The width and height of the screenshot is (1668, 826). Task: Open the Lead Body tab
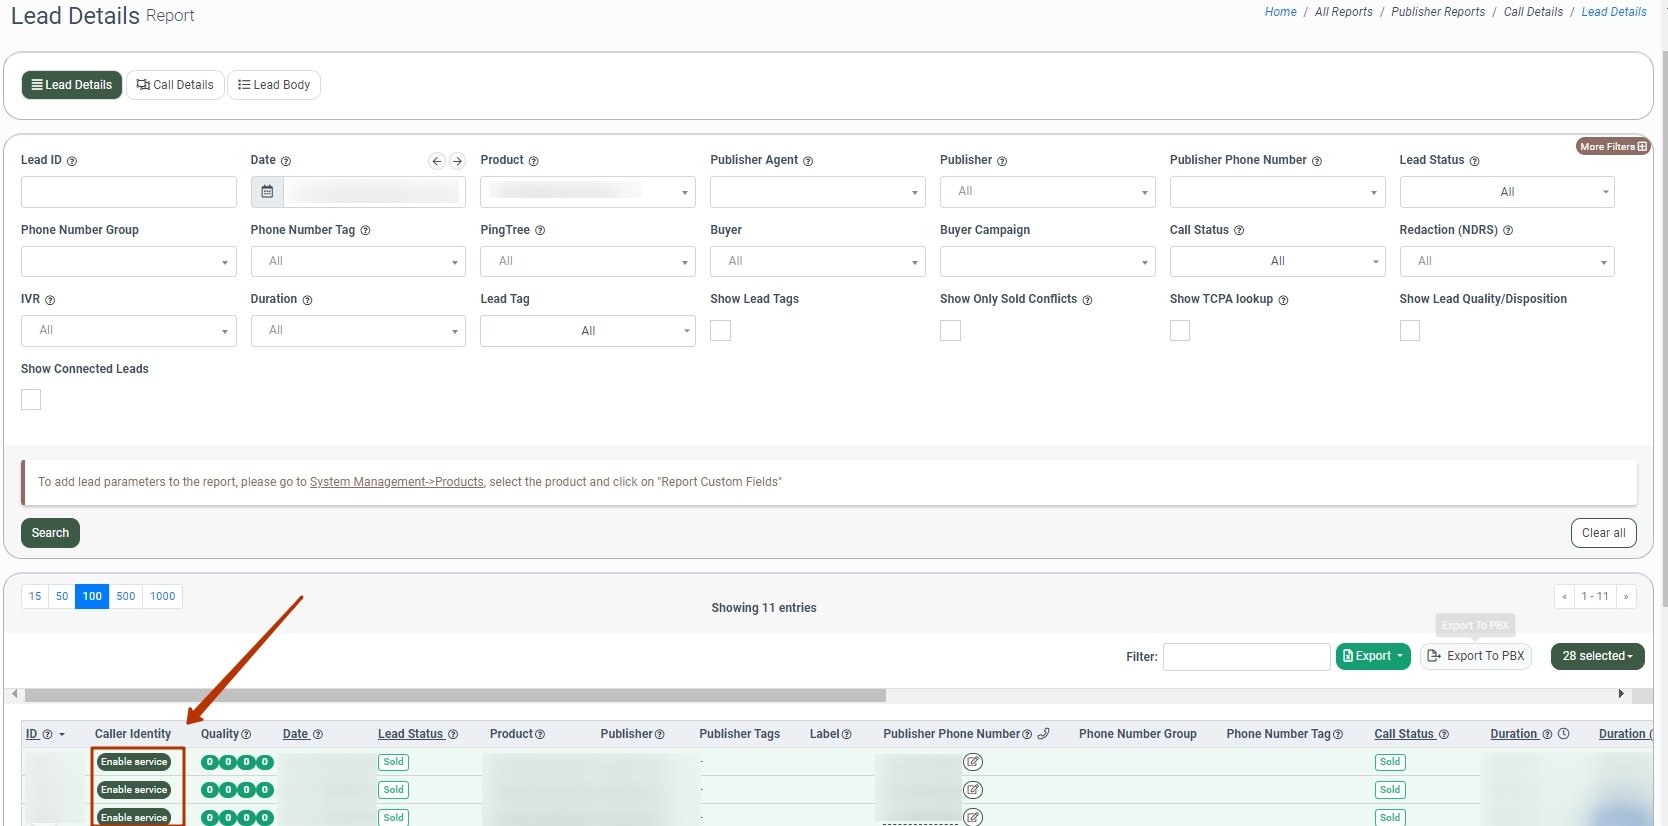[x=274, y=85]
